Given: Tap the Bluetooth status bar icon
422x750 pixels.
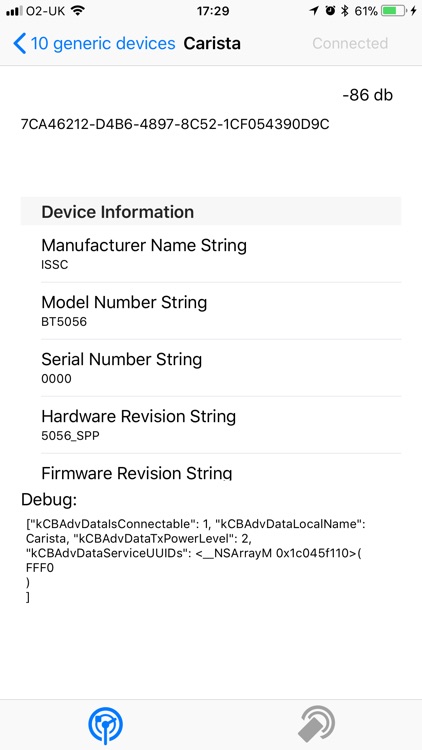Looking at the screenshot, I should [x=344, y=11].
